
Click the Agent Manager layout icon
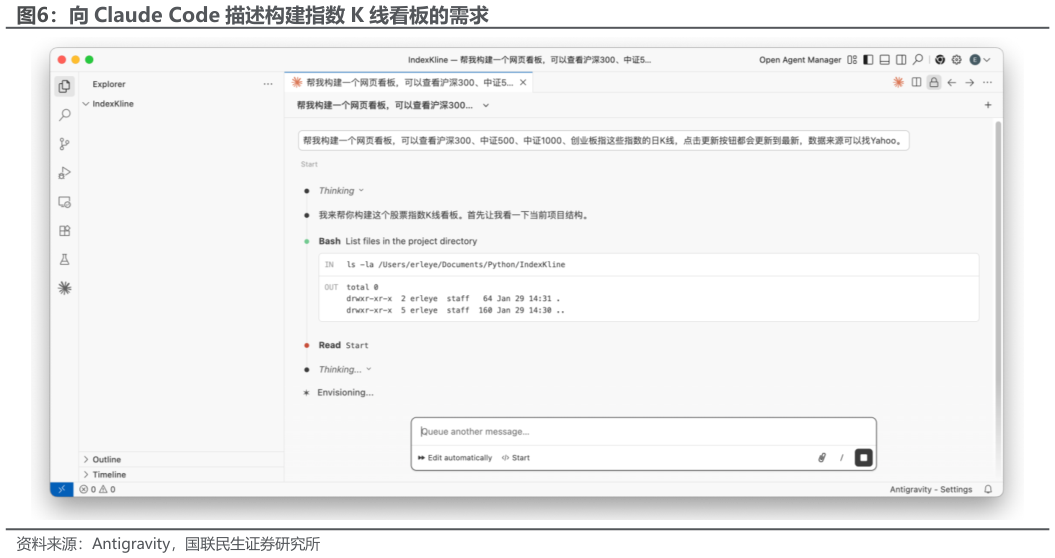[x=852, y=60]
